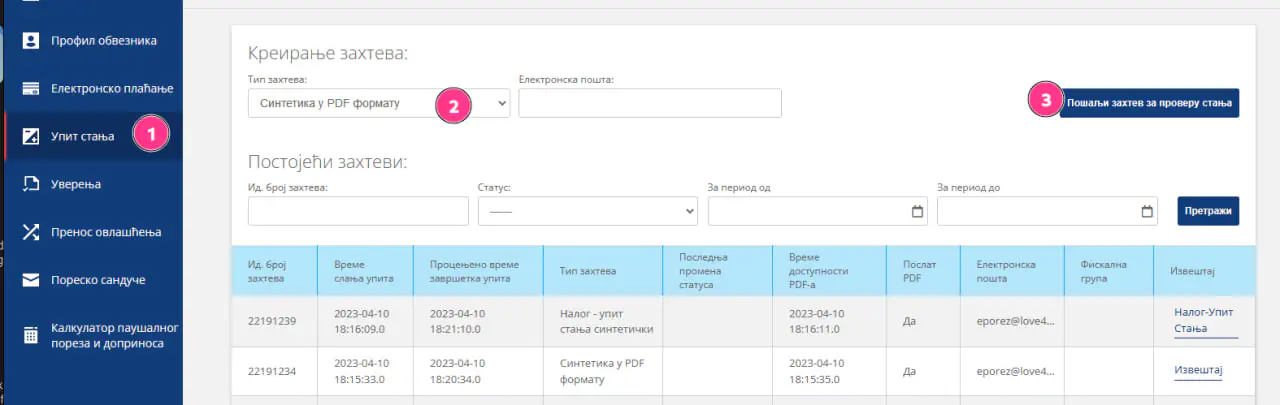Expand the Статус filter dropdown

587,211
